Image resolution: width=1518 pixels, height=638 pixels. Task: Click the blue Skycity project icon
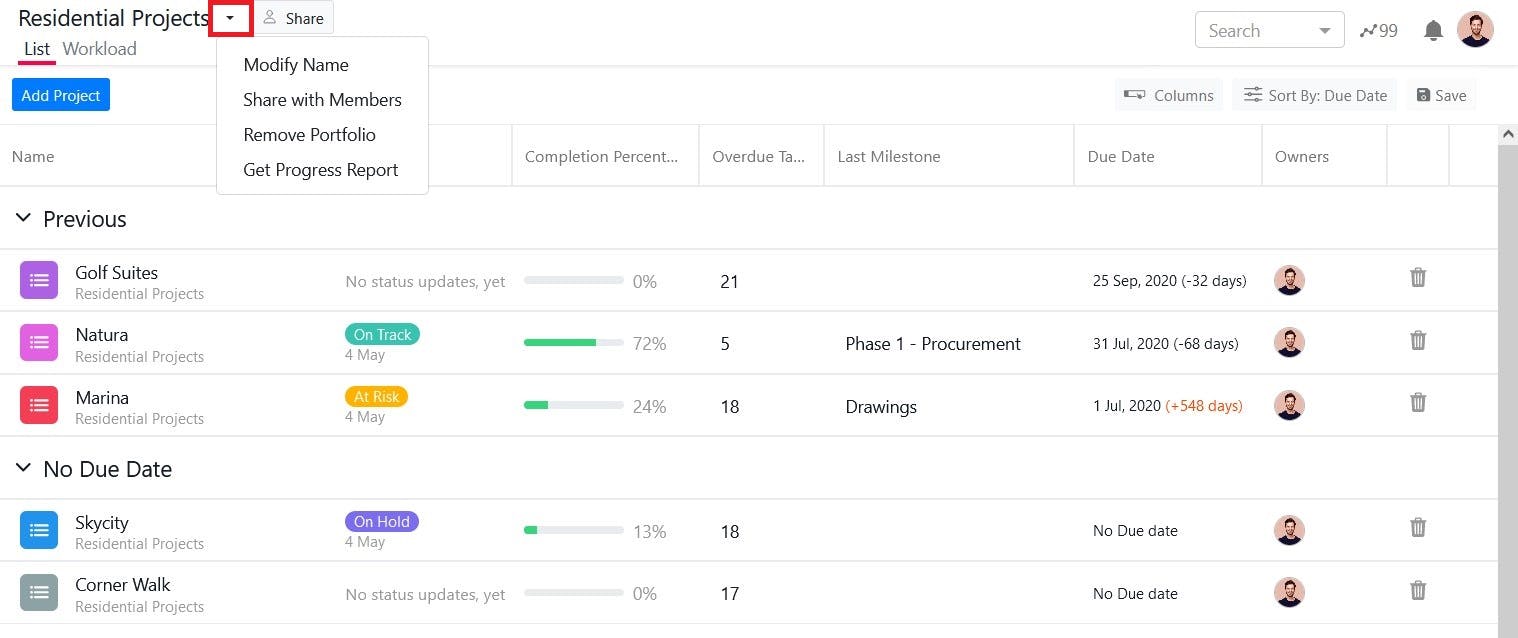click(x=39, y=530)
